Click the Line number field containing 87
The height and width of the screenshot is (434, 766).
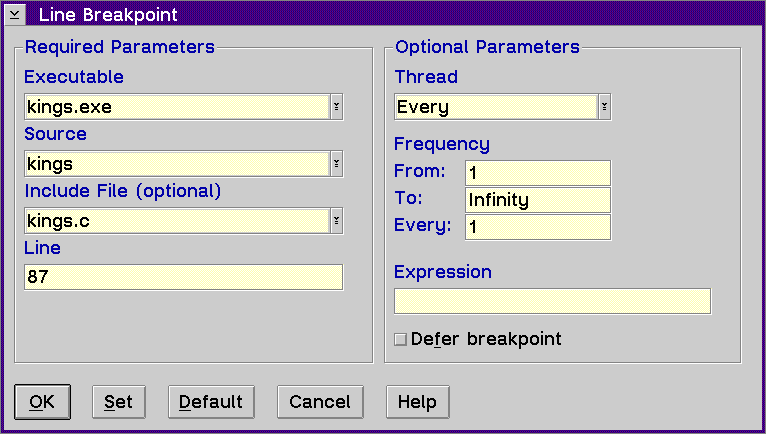pos(184,277)
